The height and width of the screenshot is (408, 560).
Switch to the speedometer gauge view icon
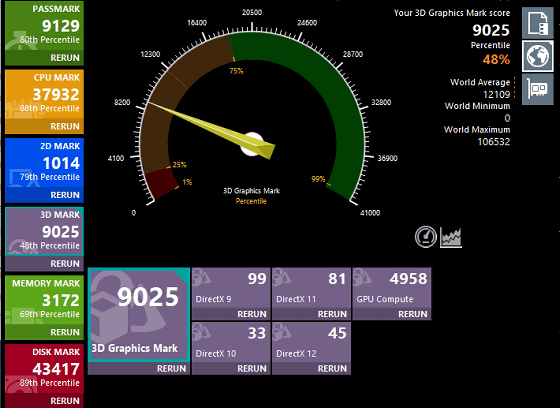click(426, 237)
